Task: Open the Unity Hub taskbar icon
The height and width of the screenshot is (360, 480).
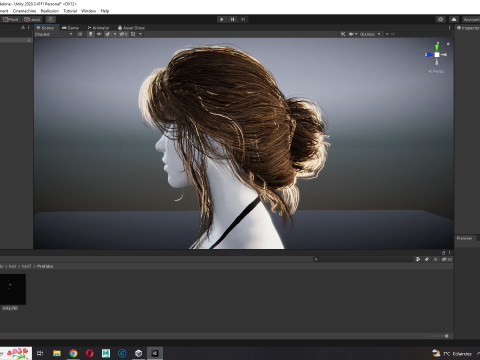Action: [x=139, y=353]
